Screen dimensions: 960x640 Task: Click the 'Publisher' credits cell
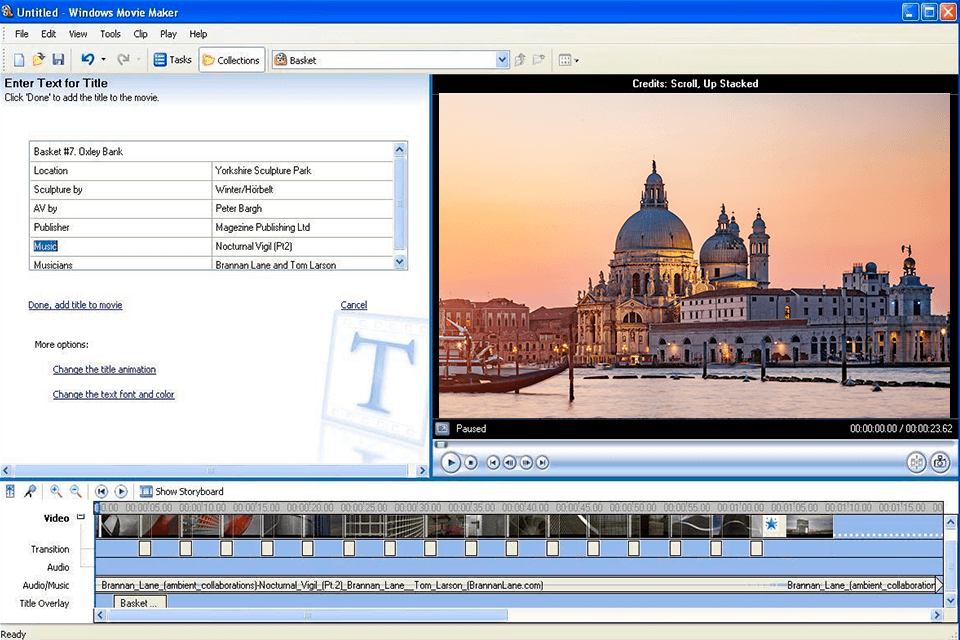(x=121, y=227)
